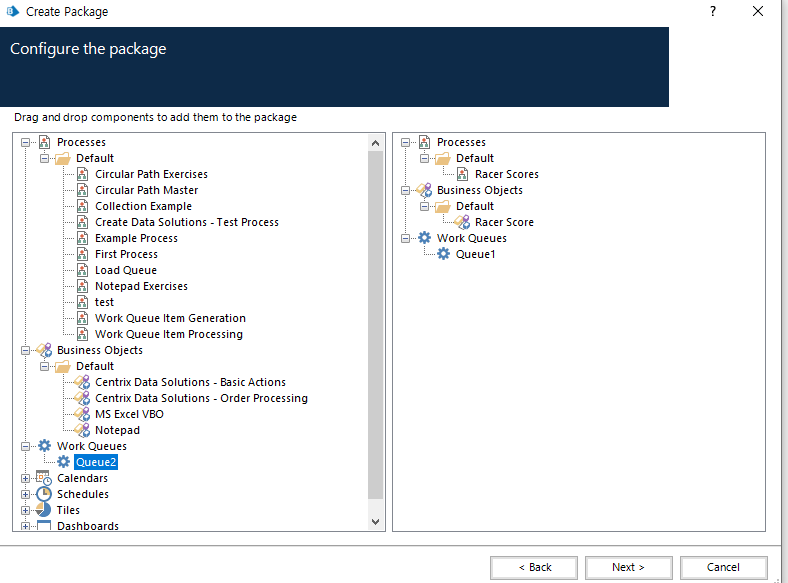Image resolution: width=788 pixels, height=583 pixels.
Task: Click the Notepad Exercises process icon
Action: pyautogui.click(x=83, y=286)
